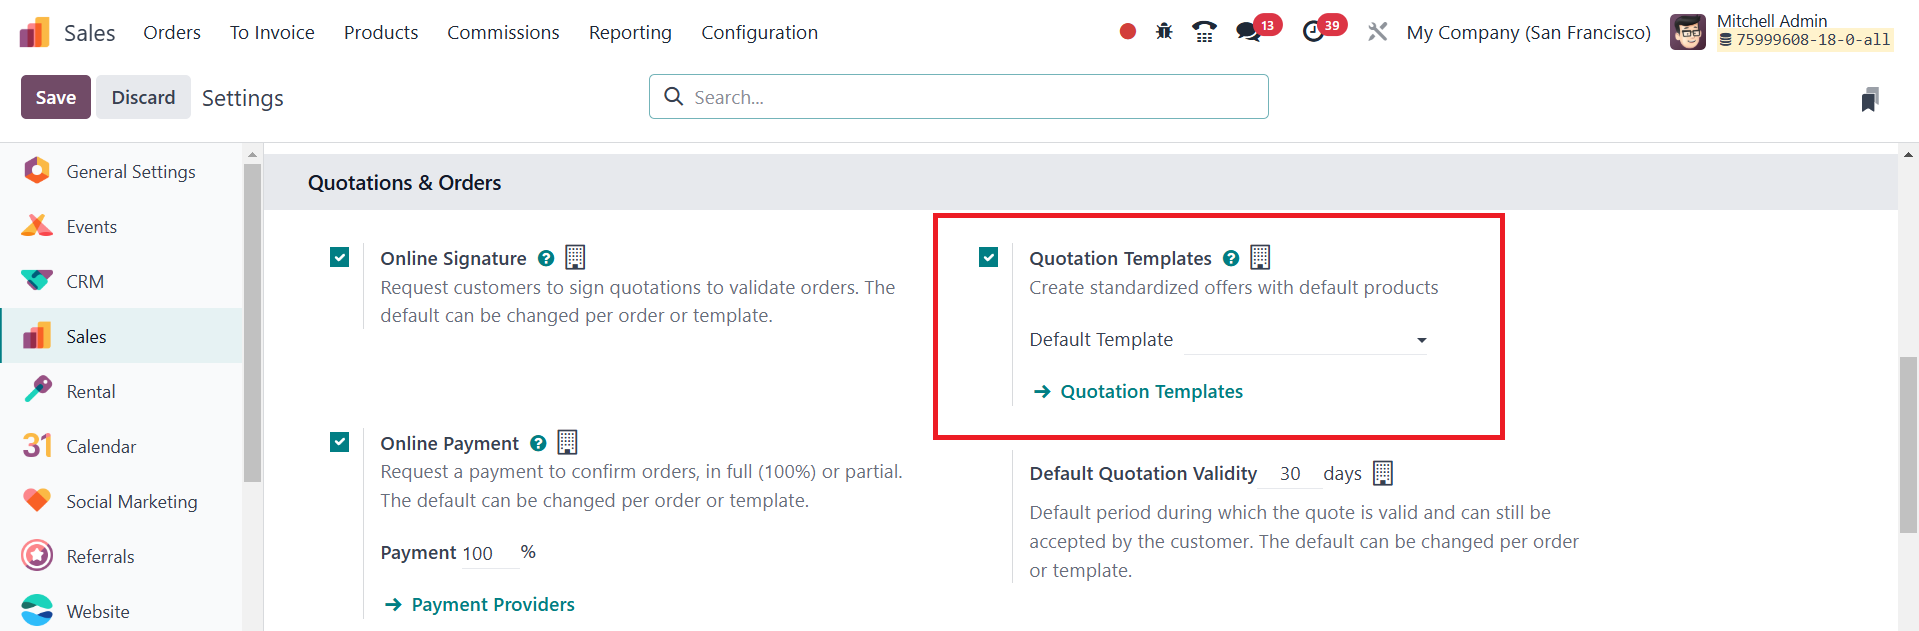Open the Default Template dropdown
The image size is (1919, 631).
(x=1306, y=340)
